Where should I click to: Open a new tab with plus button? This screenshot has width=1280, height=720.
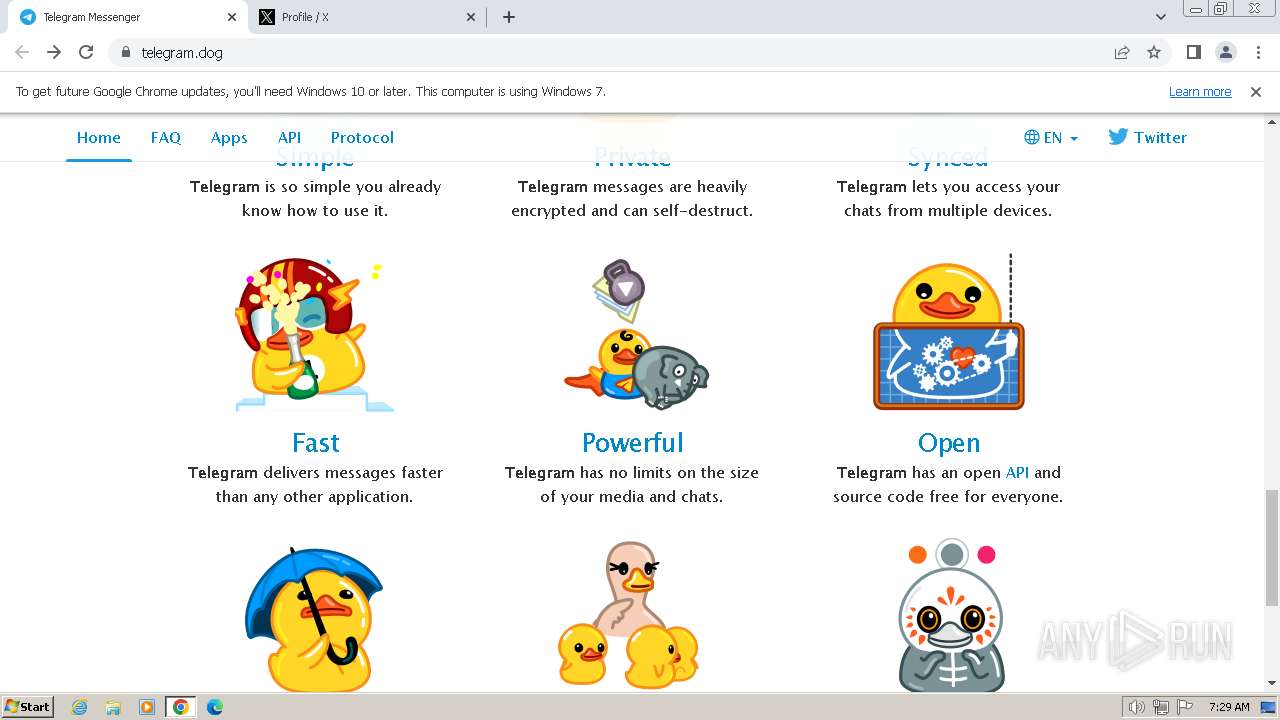tap(509, 17)
